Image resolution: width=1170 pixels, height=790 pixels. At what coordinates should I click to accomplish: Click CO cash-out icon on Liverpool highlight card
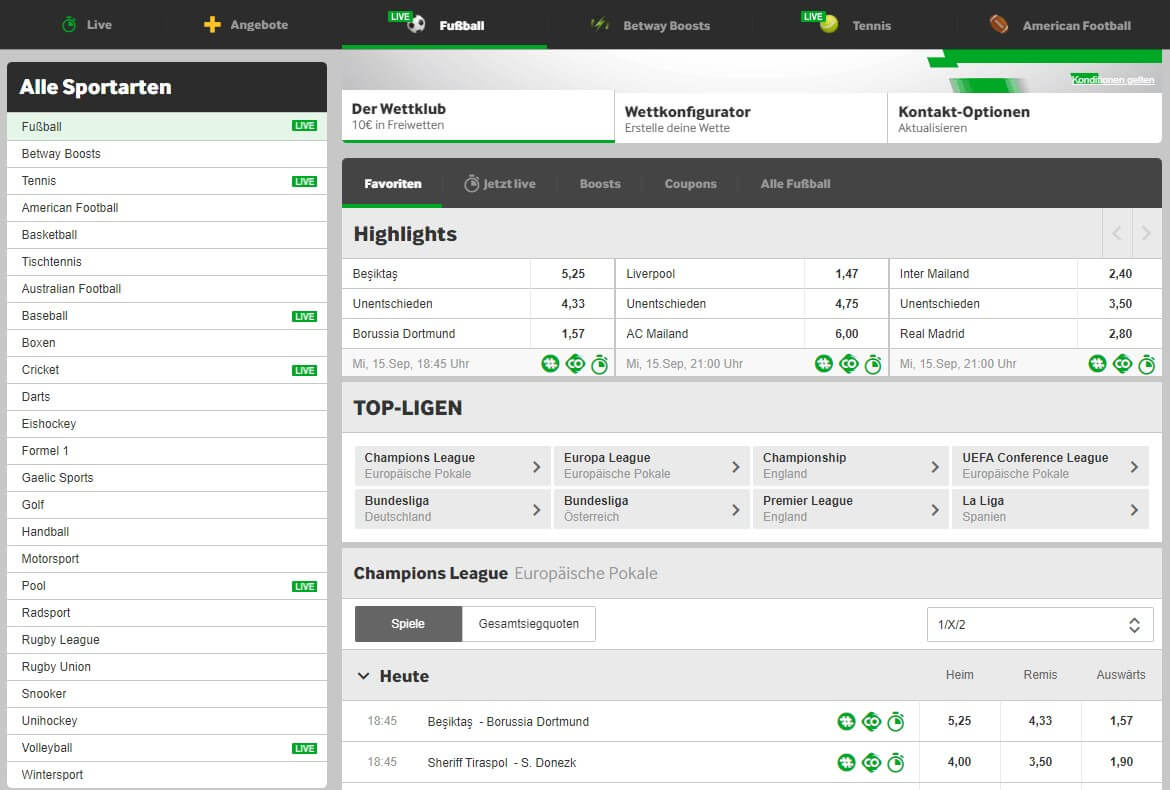tap(849, 364)
